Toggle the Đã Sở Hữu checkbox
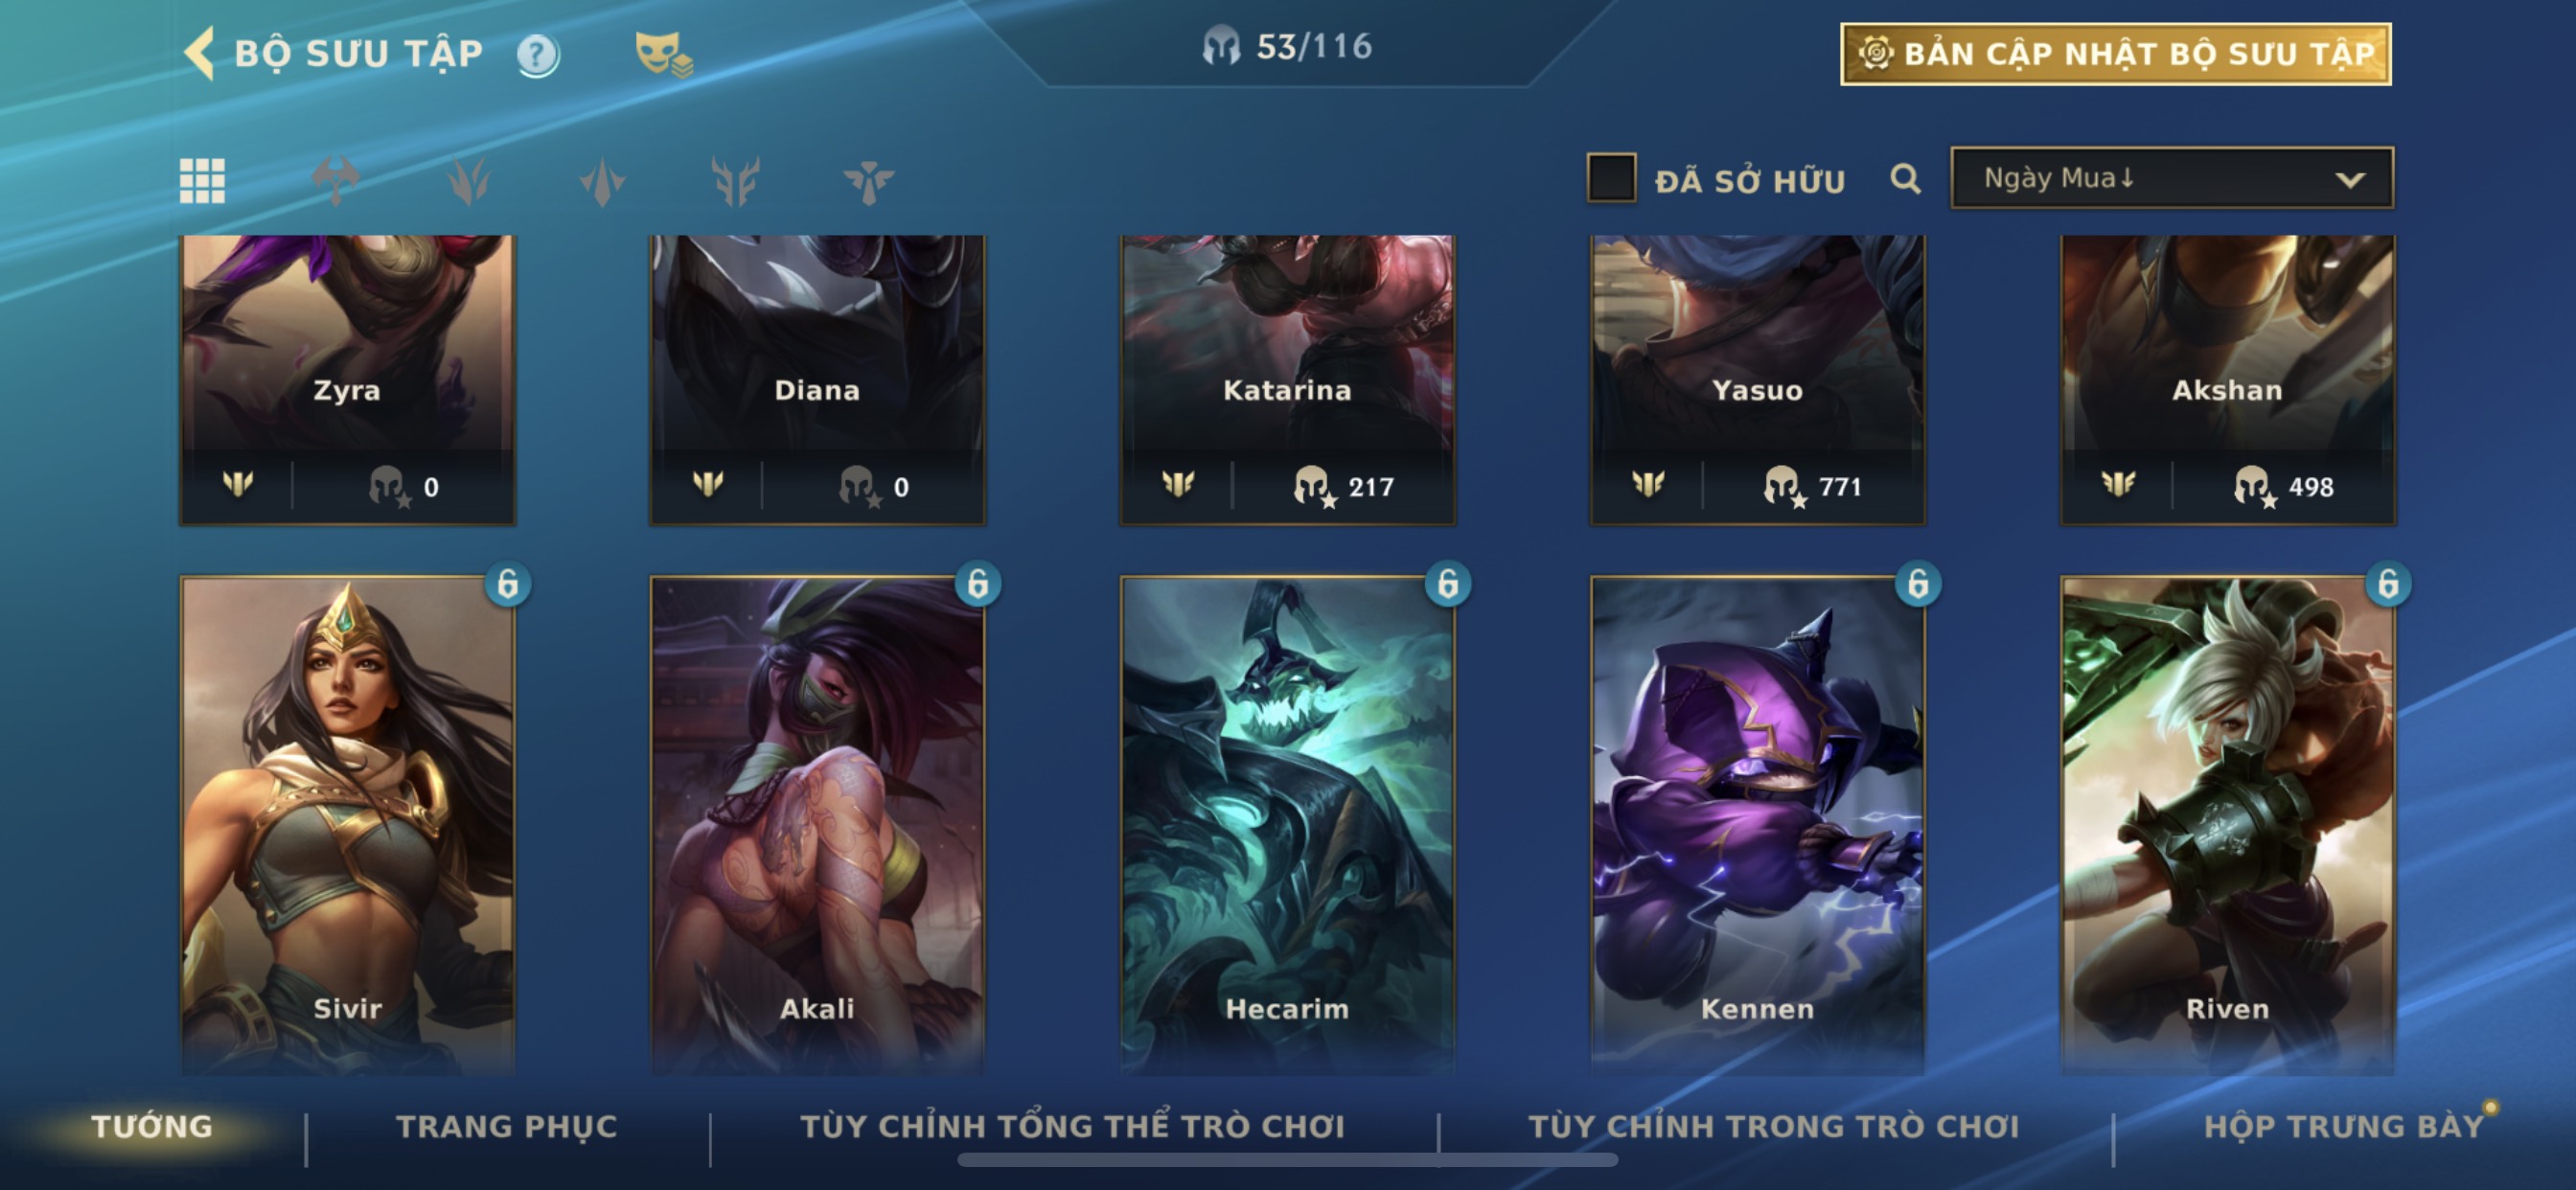This screenshot has height=1190, width=2576. 1611,178
